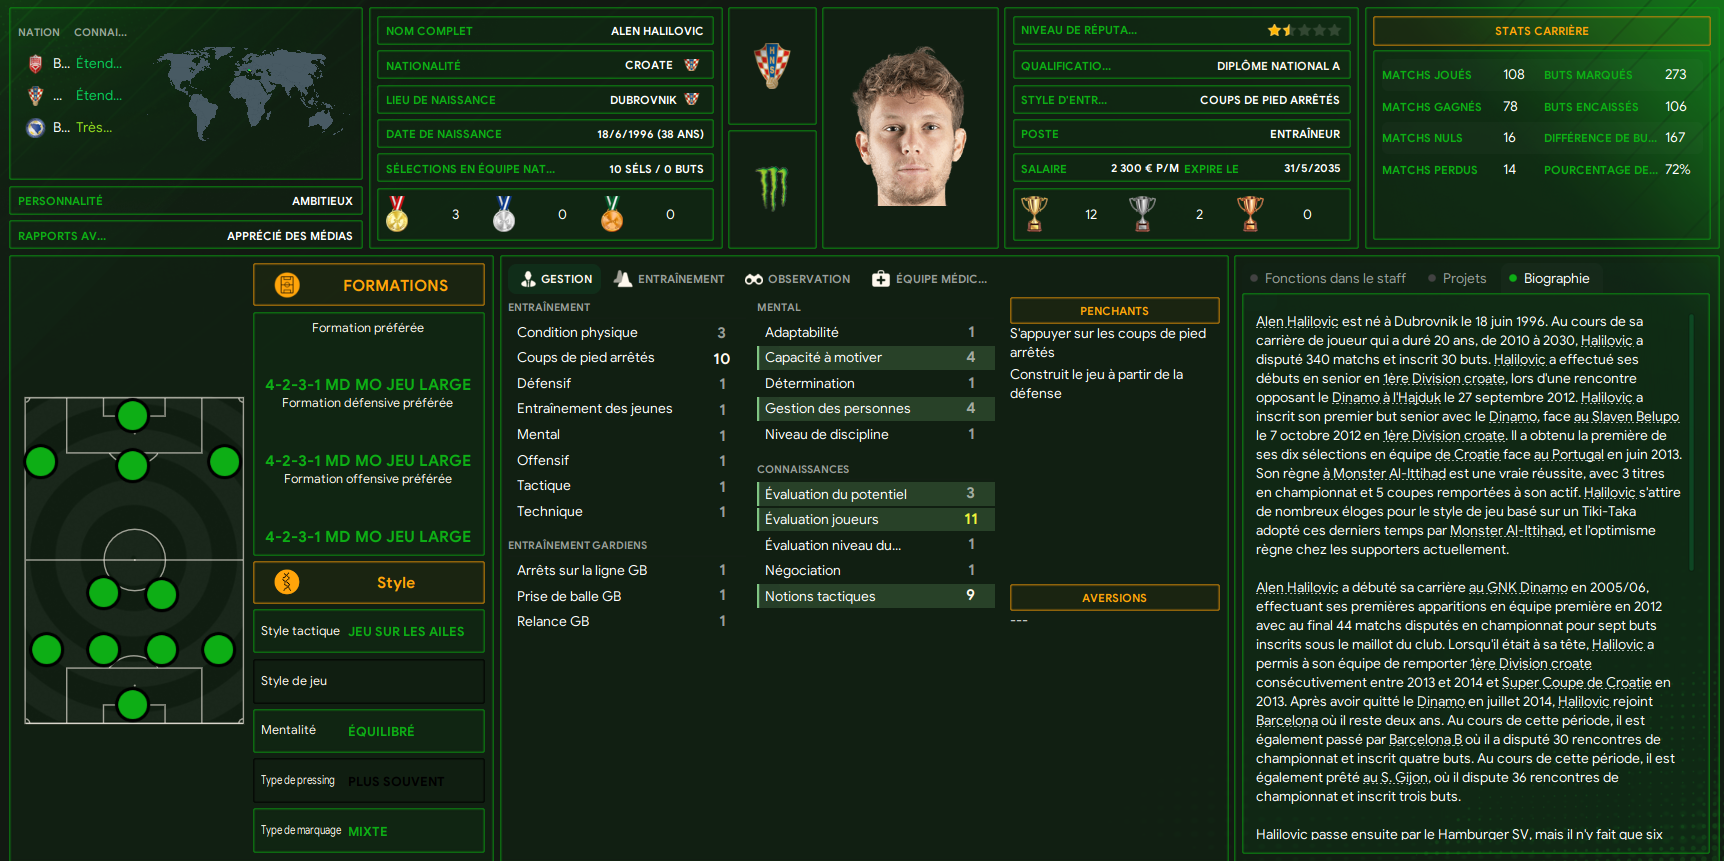Viewport: 1724px width, 861px height.
Task: Click the Formations tactics board icon
Action: point(287,285)
